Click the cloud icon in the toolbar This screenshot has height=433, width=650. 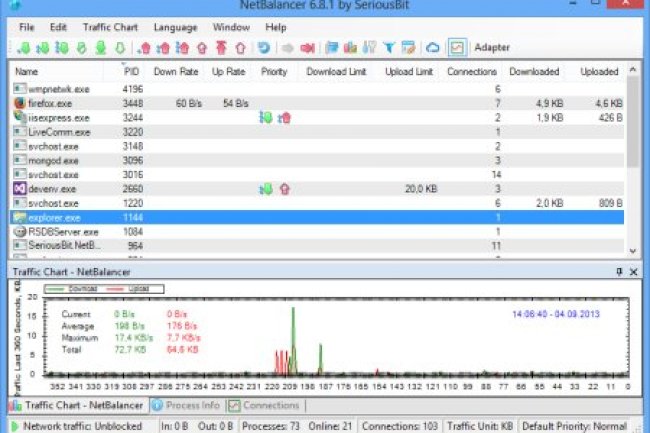[x=433, y=47]
